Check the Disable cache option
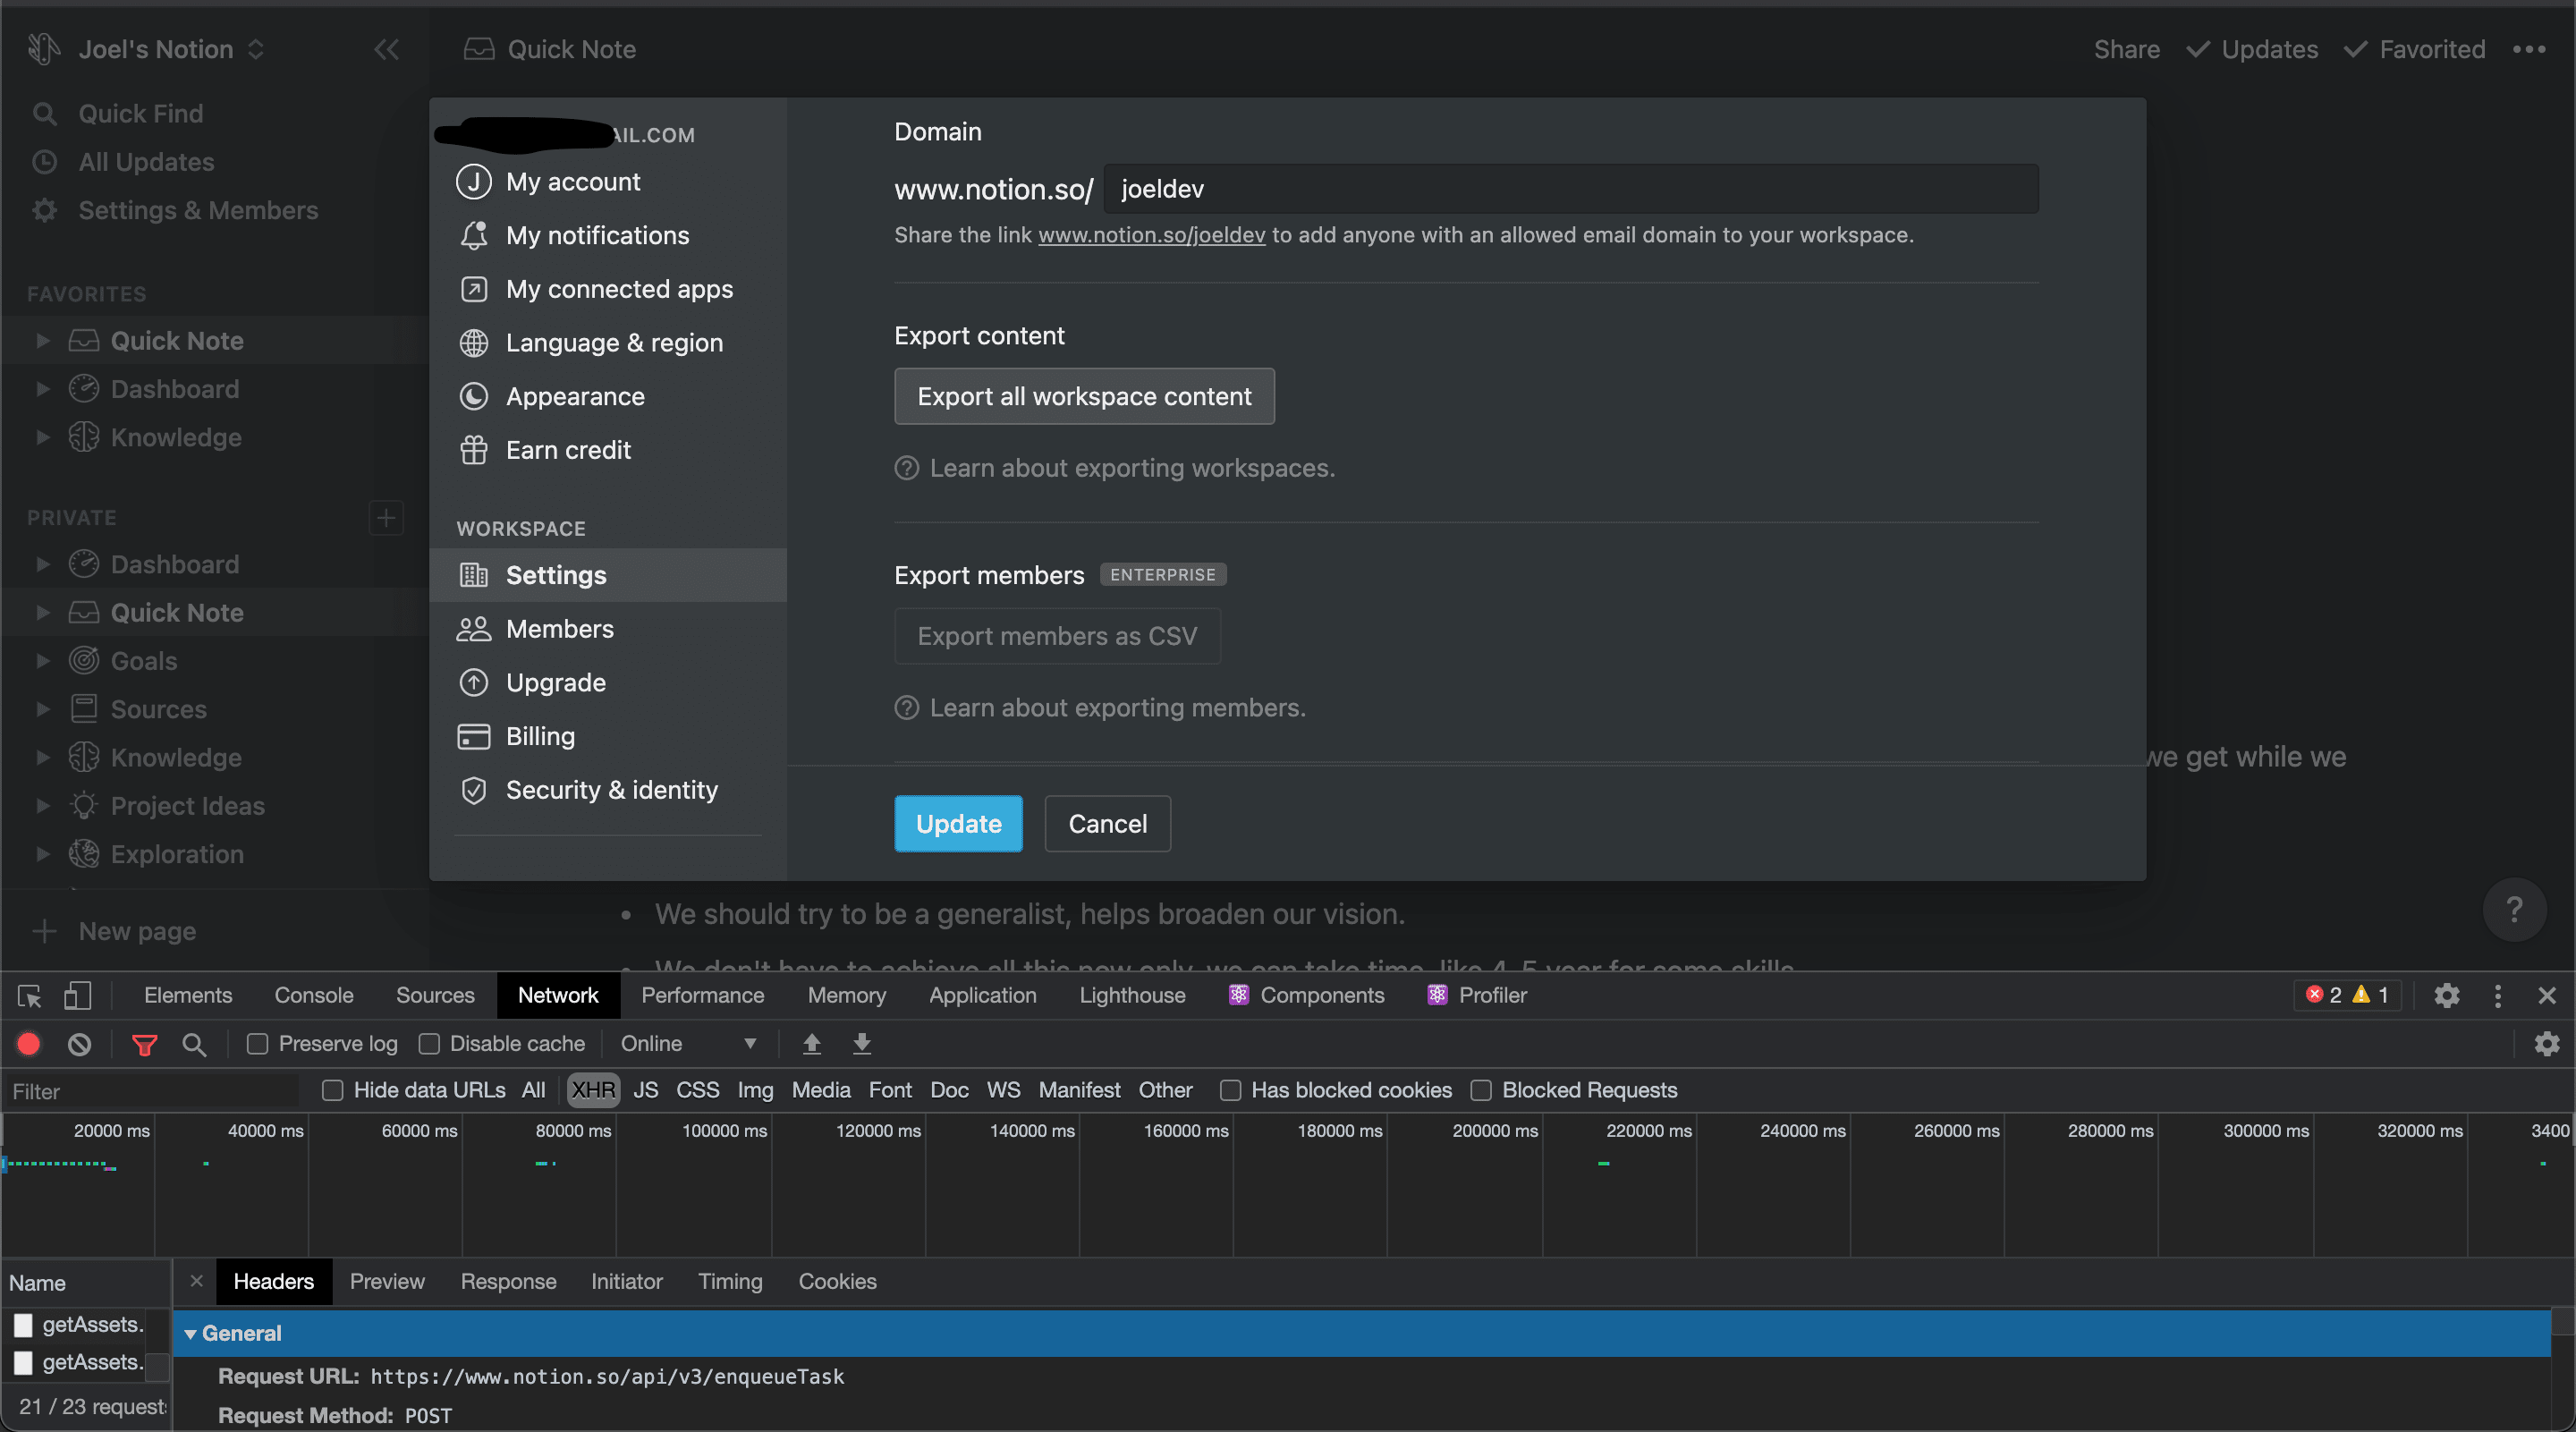The width and height of the screenshot is (2576, 1432). click(430, 1043)
